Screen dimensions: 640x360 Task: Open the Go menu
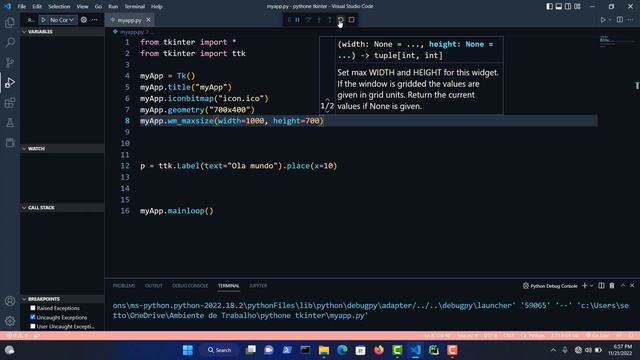(x=98, y=7)
